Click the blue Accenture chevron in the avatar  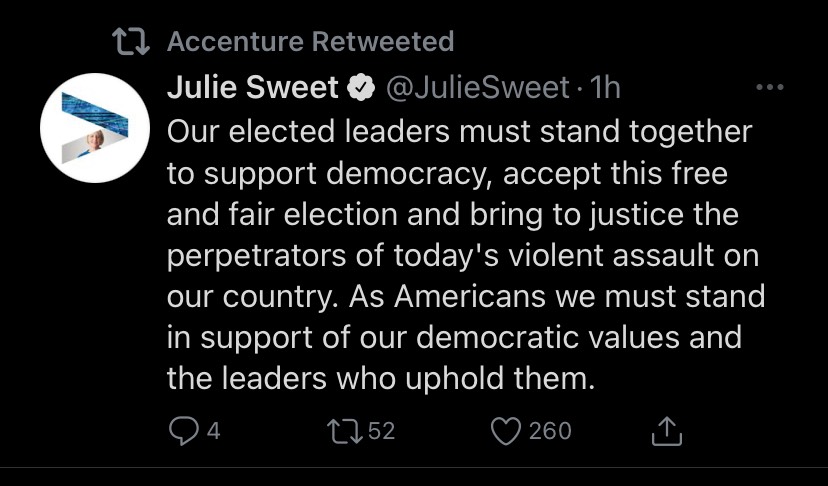point(95,114)
